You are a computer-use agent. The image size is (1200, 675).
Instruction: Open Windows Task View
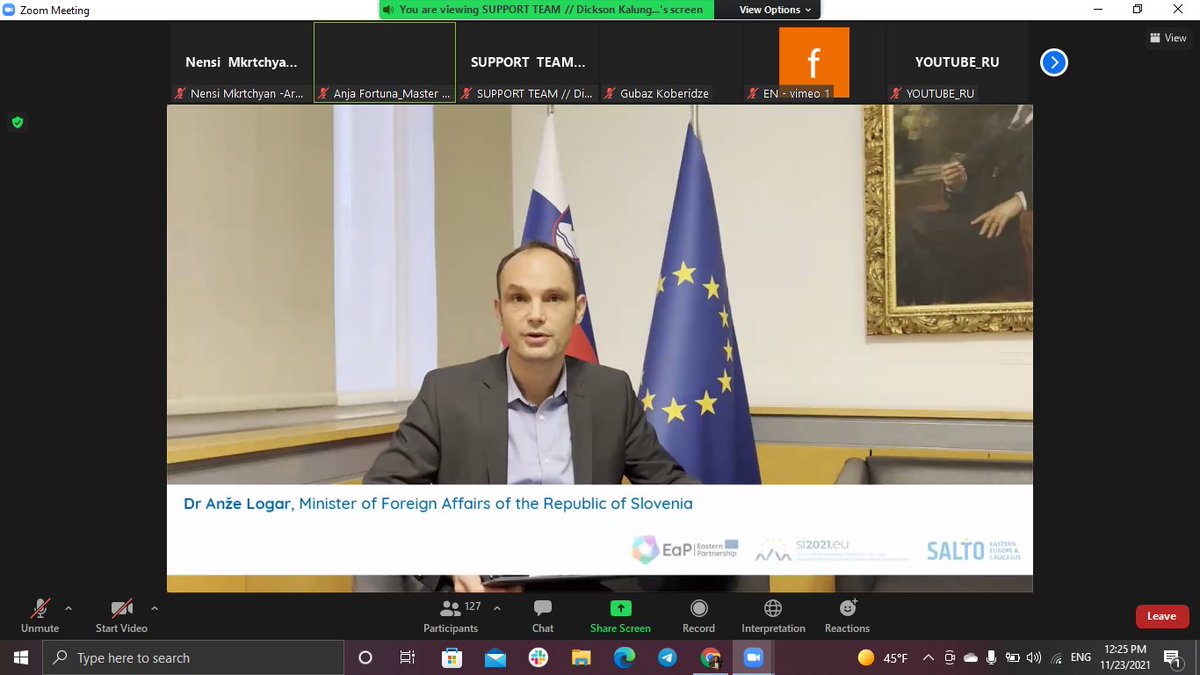click(408, 658)
